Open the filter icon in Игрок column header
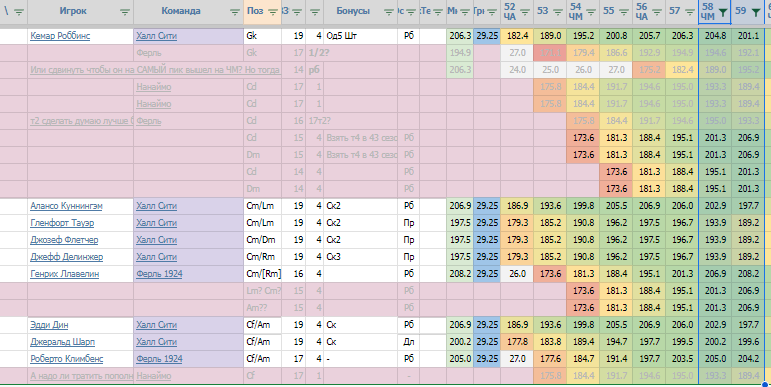 (x=125, y=13)
